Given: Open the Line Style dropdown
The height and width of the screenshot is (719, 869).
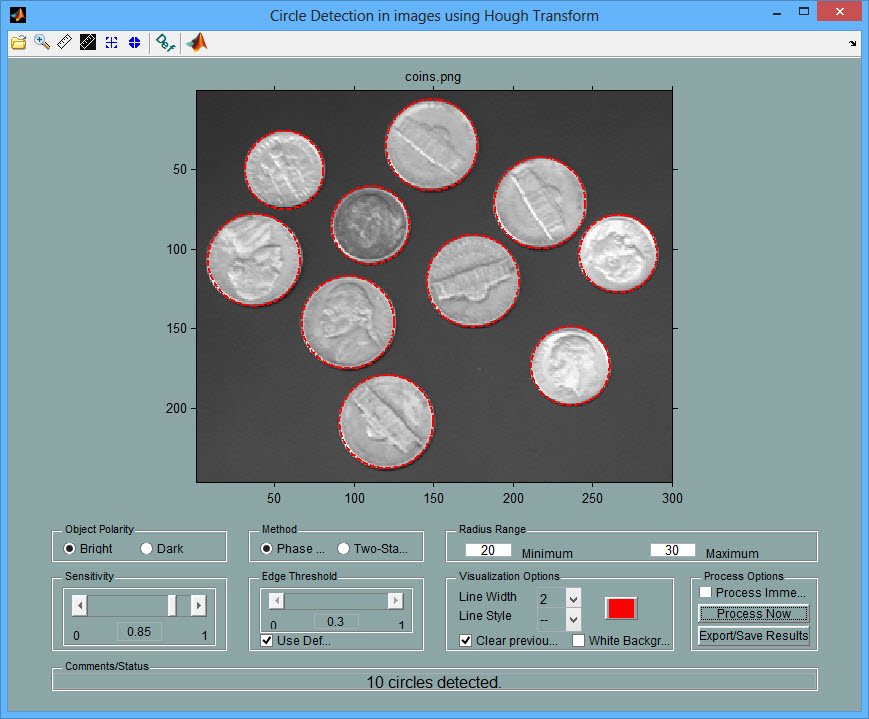Looking at the screenshot, I should click(573, 619).
